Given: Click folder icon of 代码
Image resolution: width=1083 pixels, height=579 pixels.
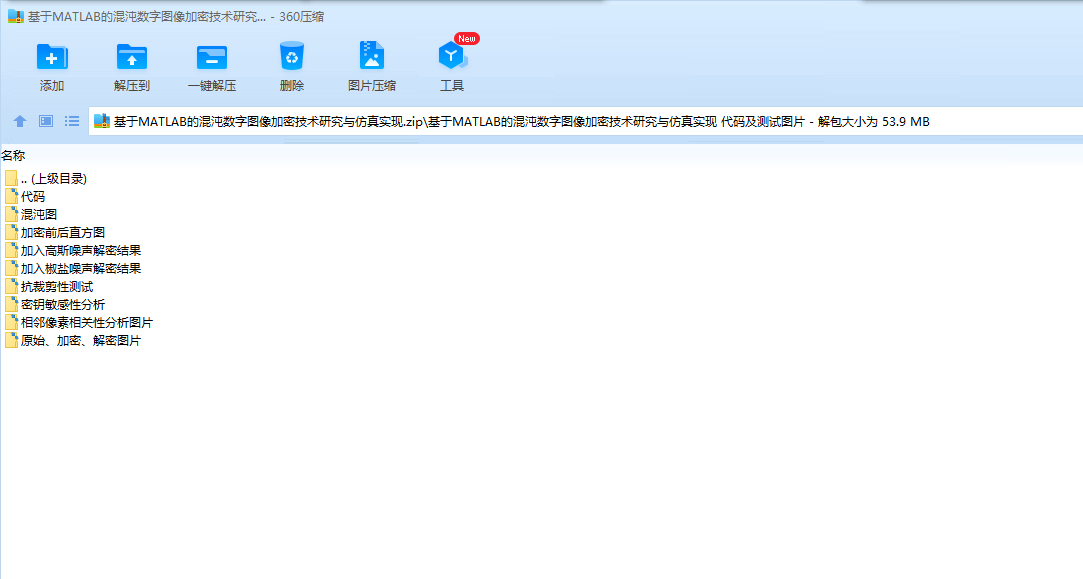Looking at the screenshot, I should (11, 196).
